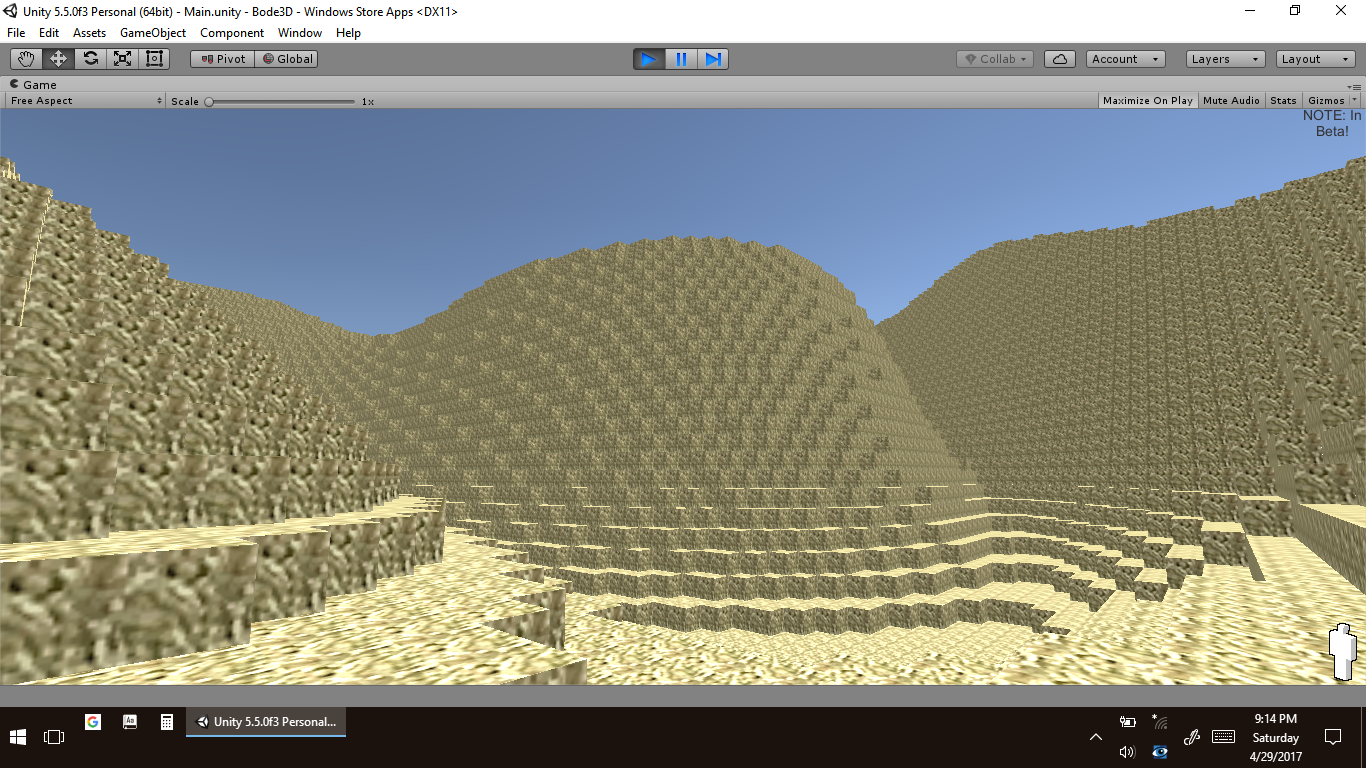Click the Game view Scale slider handle
1366x768 pixels.
pos(209,101)
